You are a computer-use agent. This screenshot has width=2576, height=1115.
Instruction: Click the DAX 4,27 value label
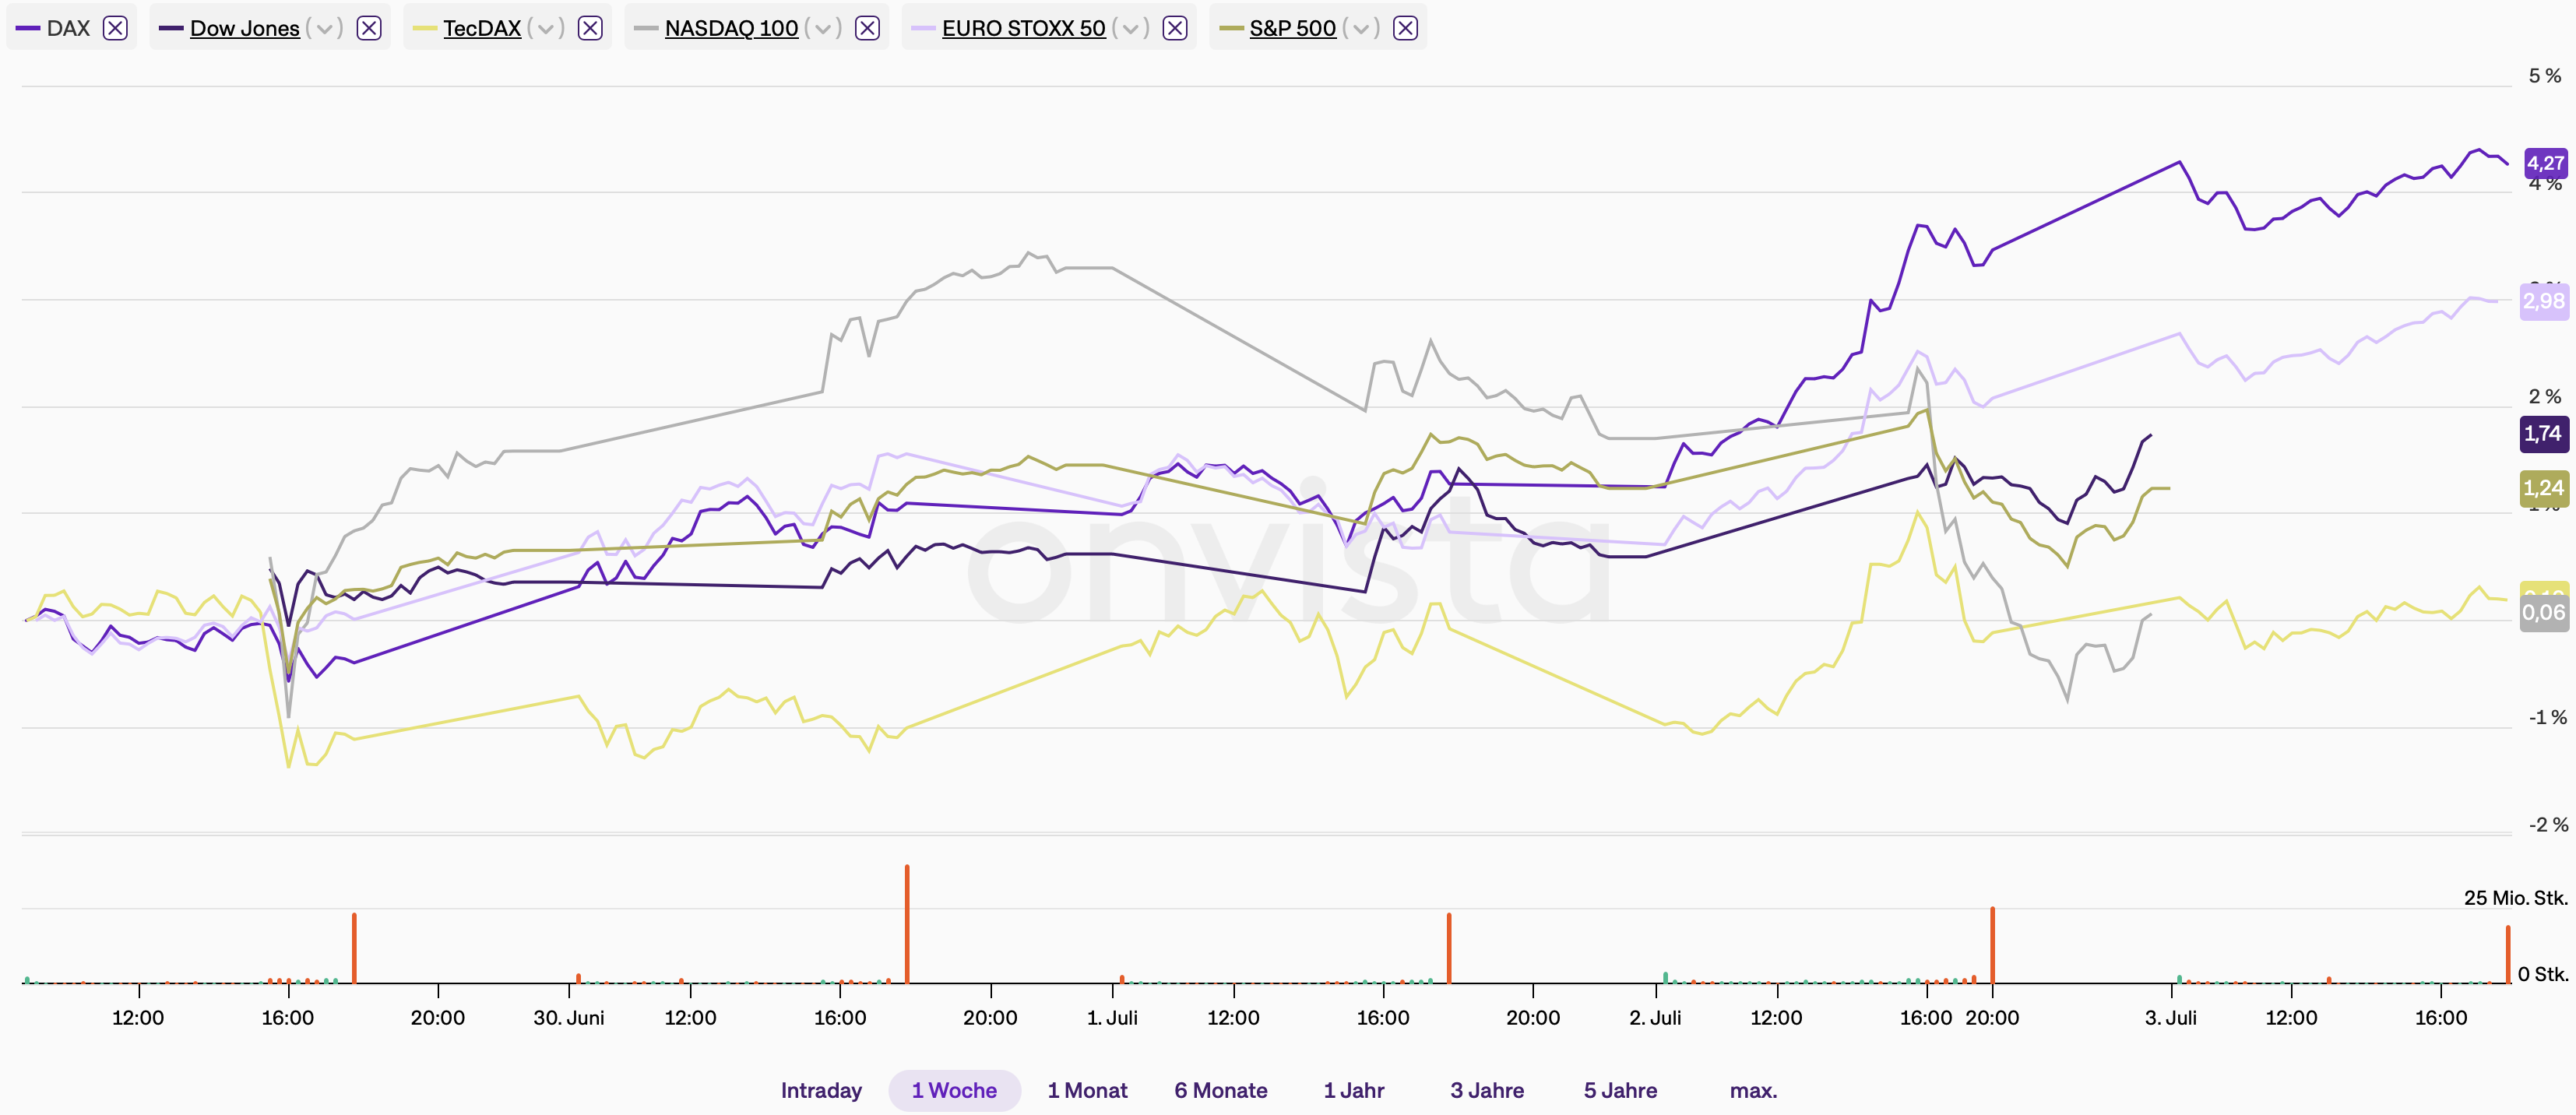pyautogui.click(x=2545, y=163)
